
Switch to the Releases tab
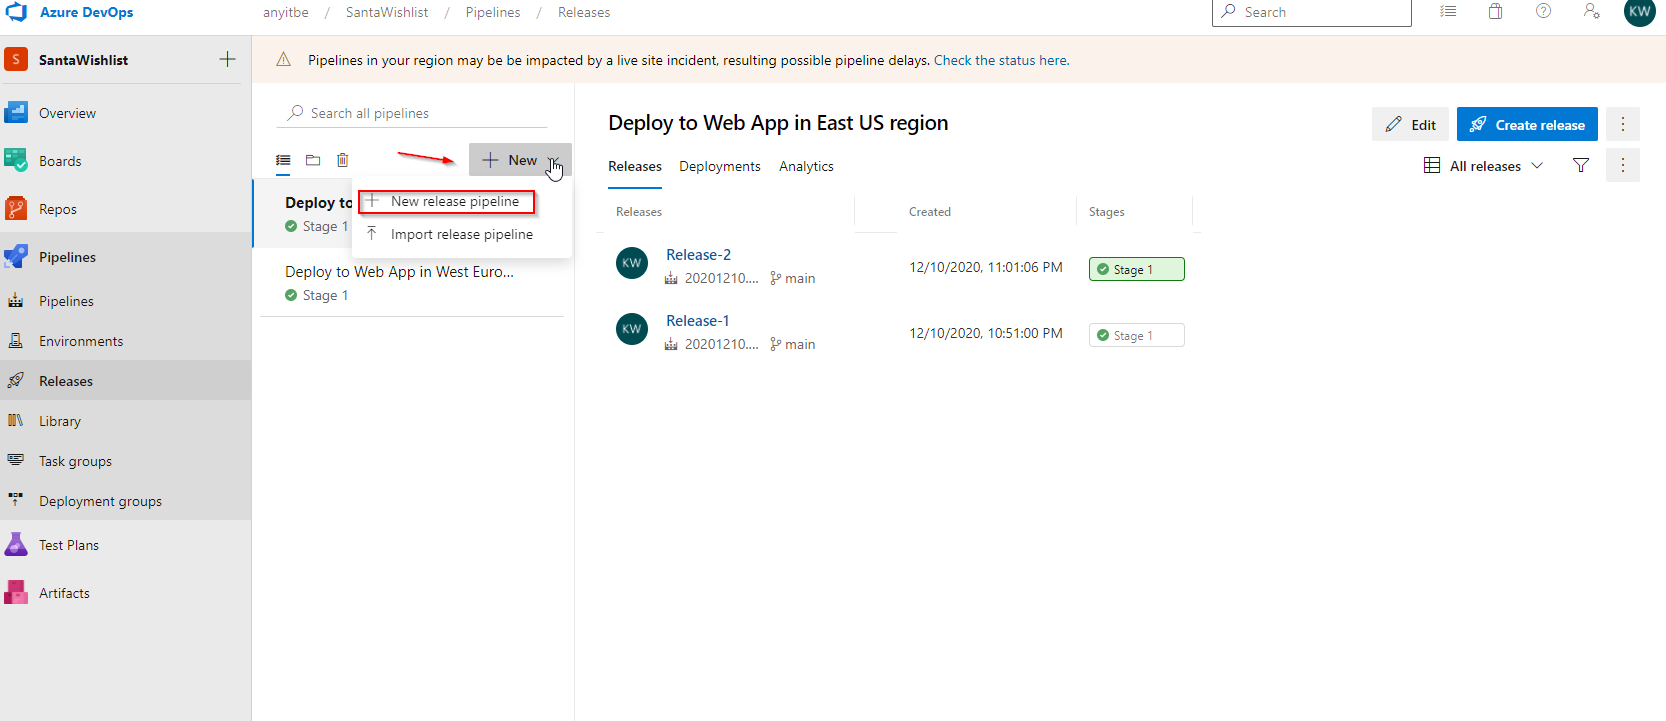tap(635, 167)
